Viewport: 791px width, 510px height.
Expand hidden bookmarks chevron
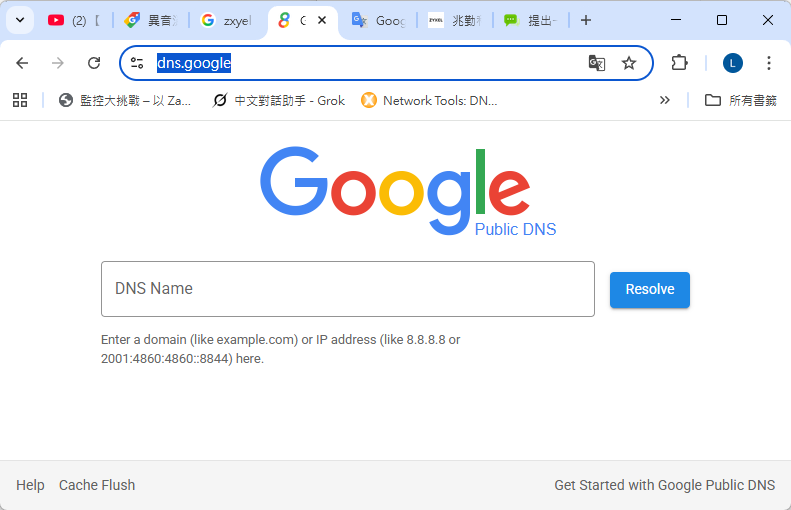point(664,100)
